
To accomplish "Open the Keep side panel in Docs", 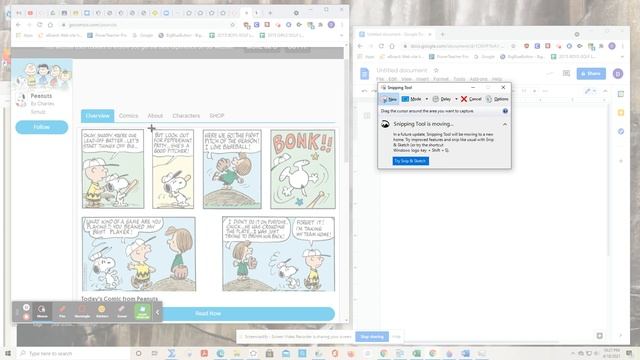I will [620, 113].
